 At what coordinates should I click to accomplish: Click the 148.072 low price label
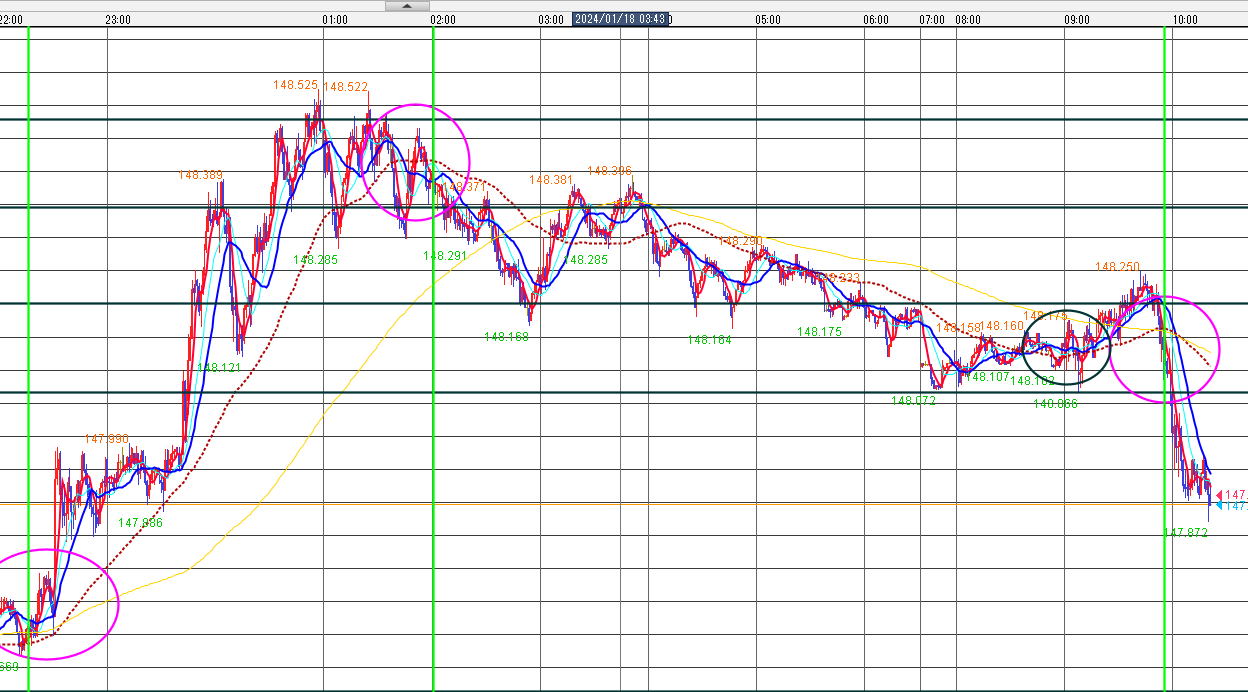coord(914,400)
